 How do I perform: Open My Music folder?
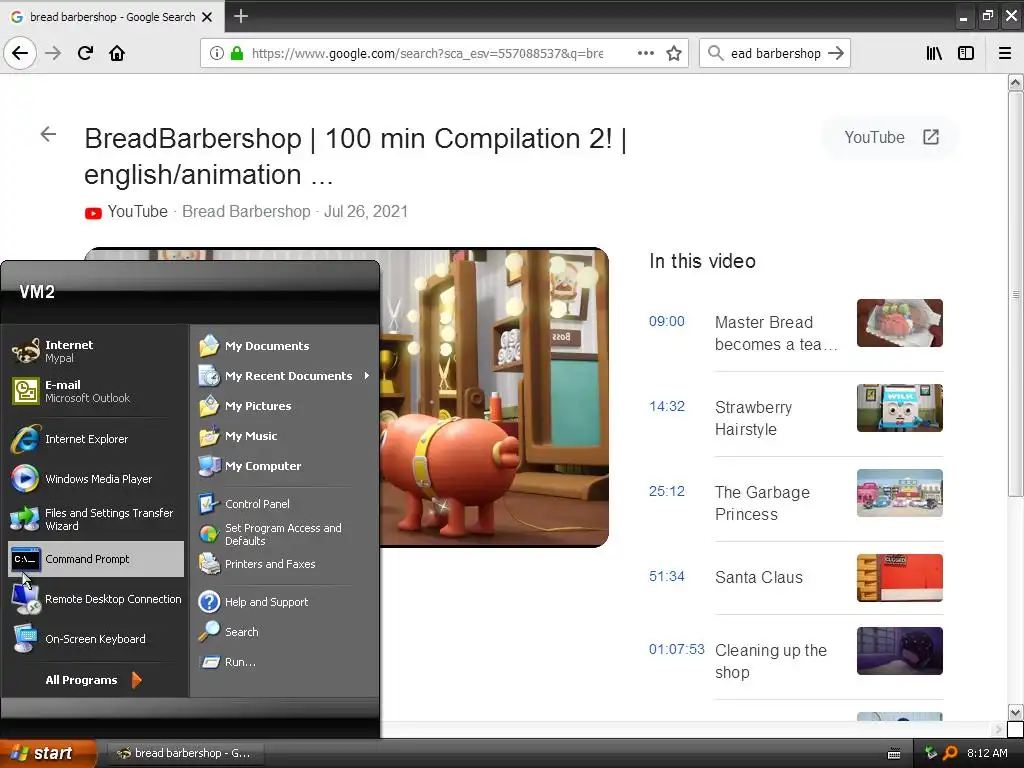pyautogui.click(x=285, y=436)
